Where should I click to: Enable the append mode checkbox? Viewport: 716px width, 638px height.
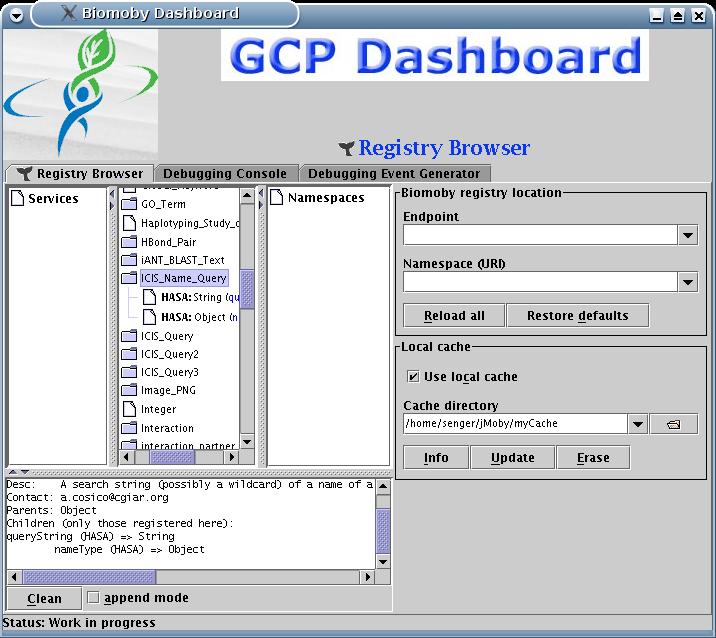(x=93, y=598)
